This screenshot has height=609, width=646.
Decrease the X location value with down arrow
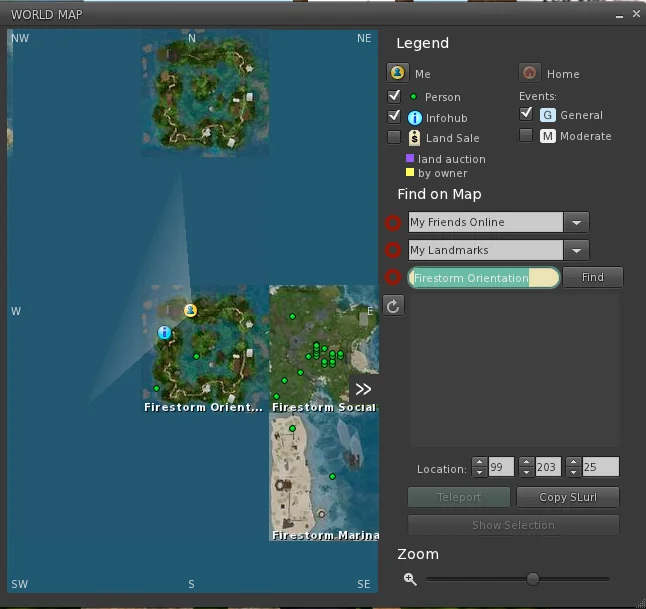pos(479,472)
